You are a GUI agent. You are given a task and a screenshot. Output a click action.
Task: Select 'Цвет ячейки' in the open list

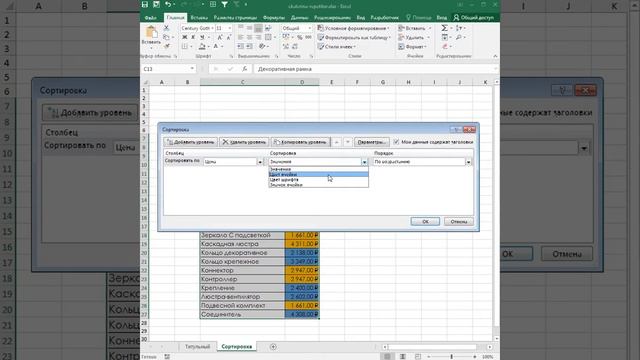318,174
